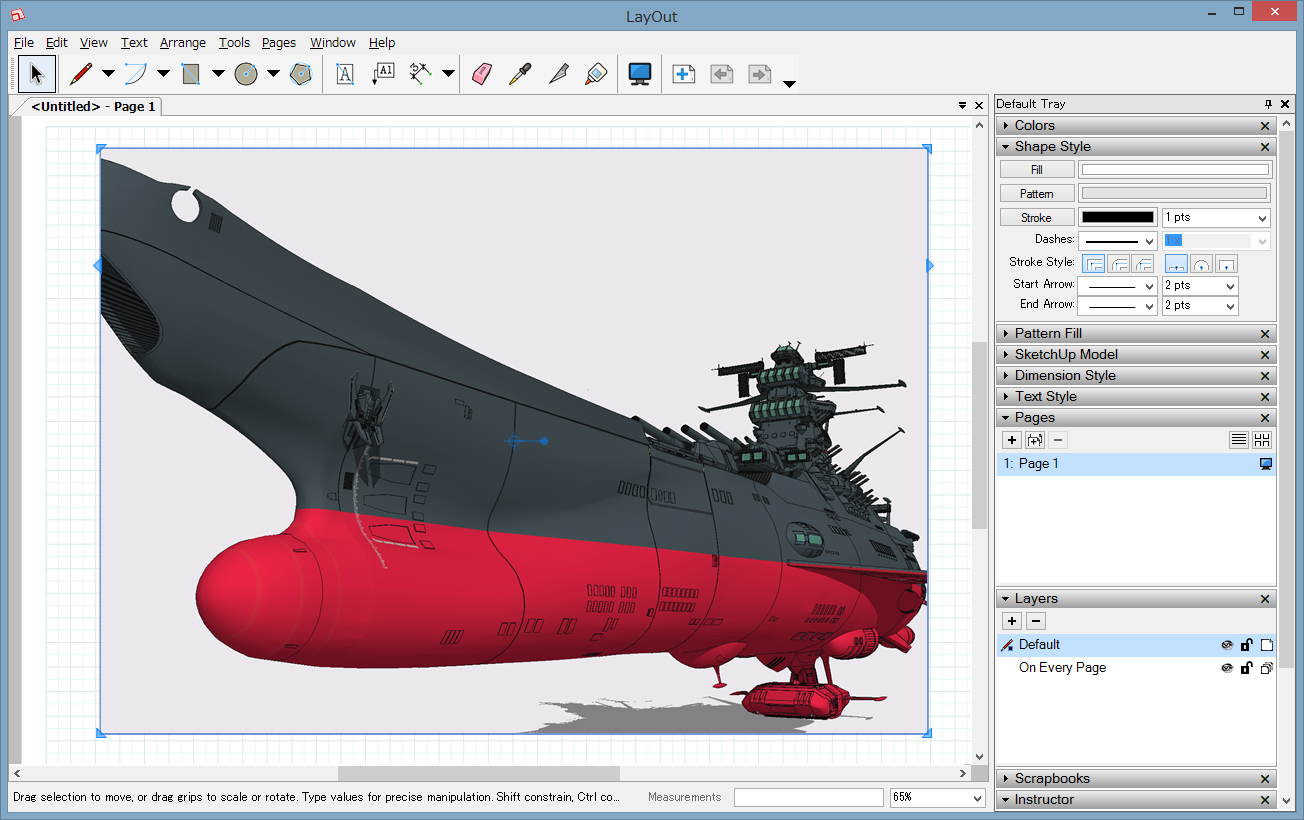The width and height of the screenshot is (1304, 820).
Task: Select the Split knife tool
Action: click(558, 74)
